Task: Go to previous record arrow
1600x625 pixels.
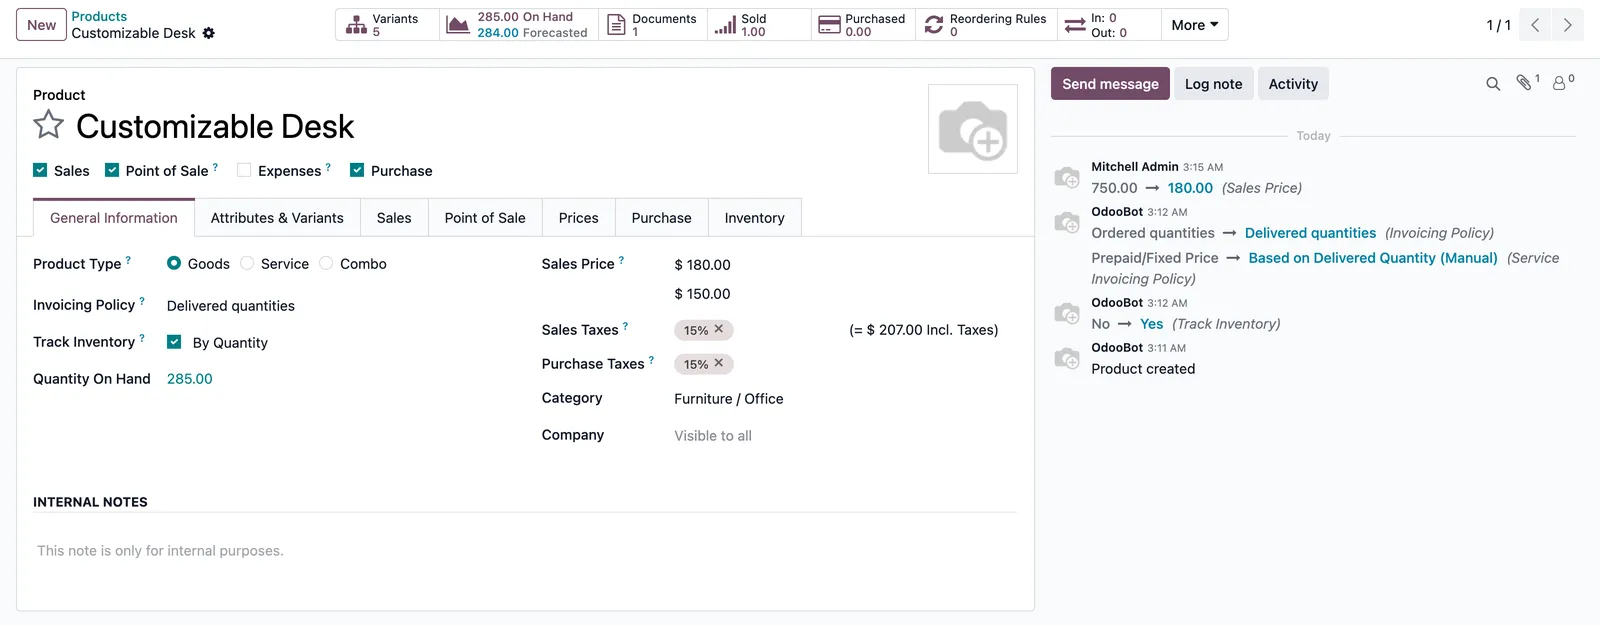Action: [x=1535, y=25]
